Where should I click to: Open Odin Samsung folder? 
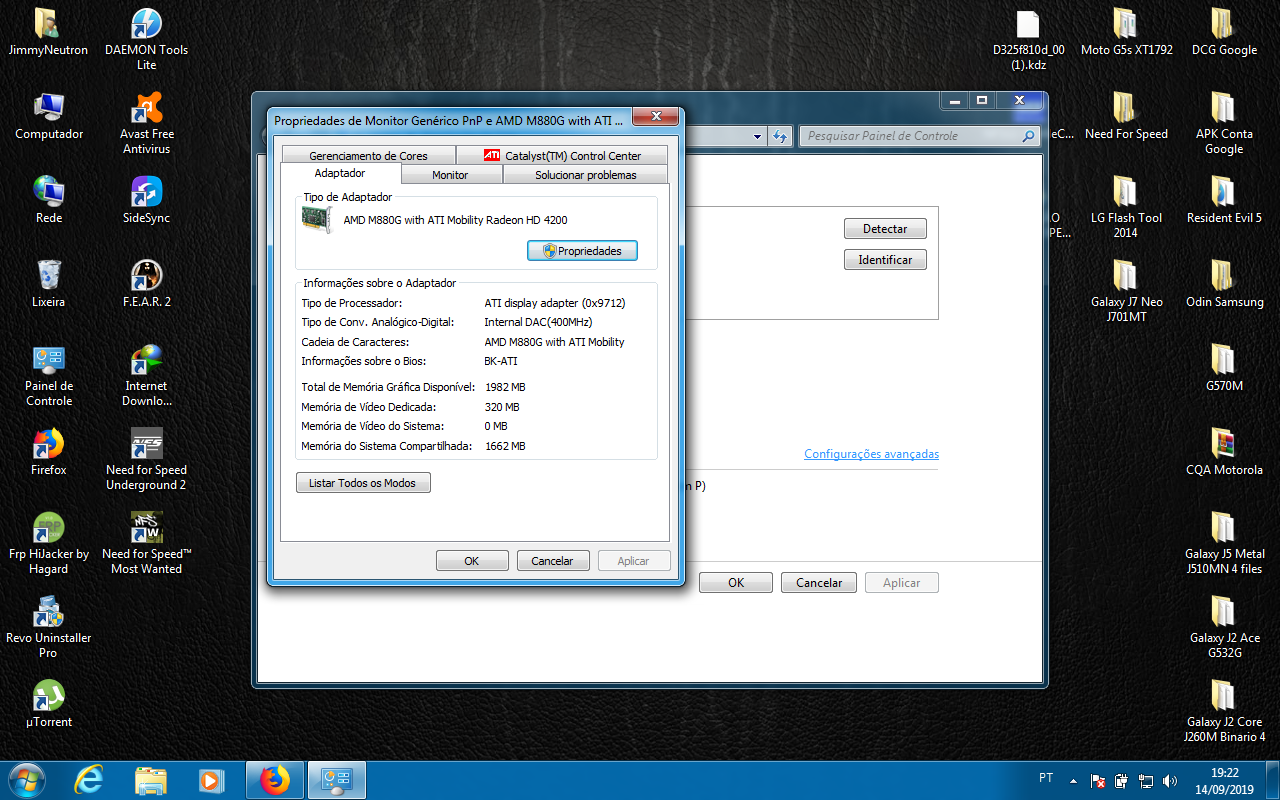pyautogui.click(x=1224, y=284)
